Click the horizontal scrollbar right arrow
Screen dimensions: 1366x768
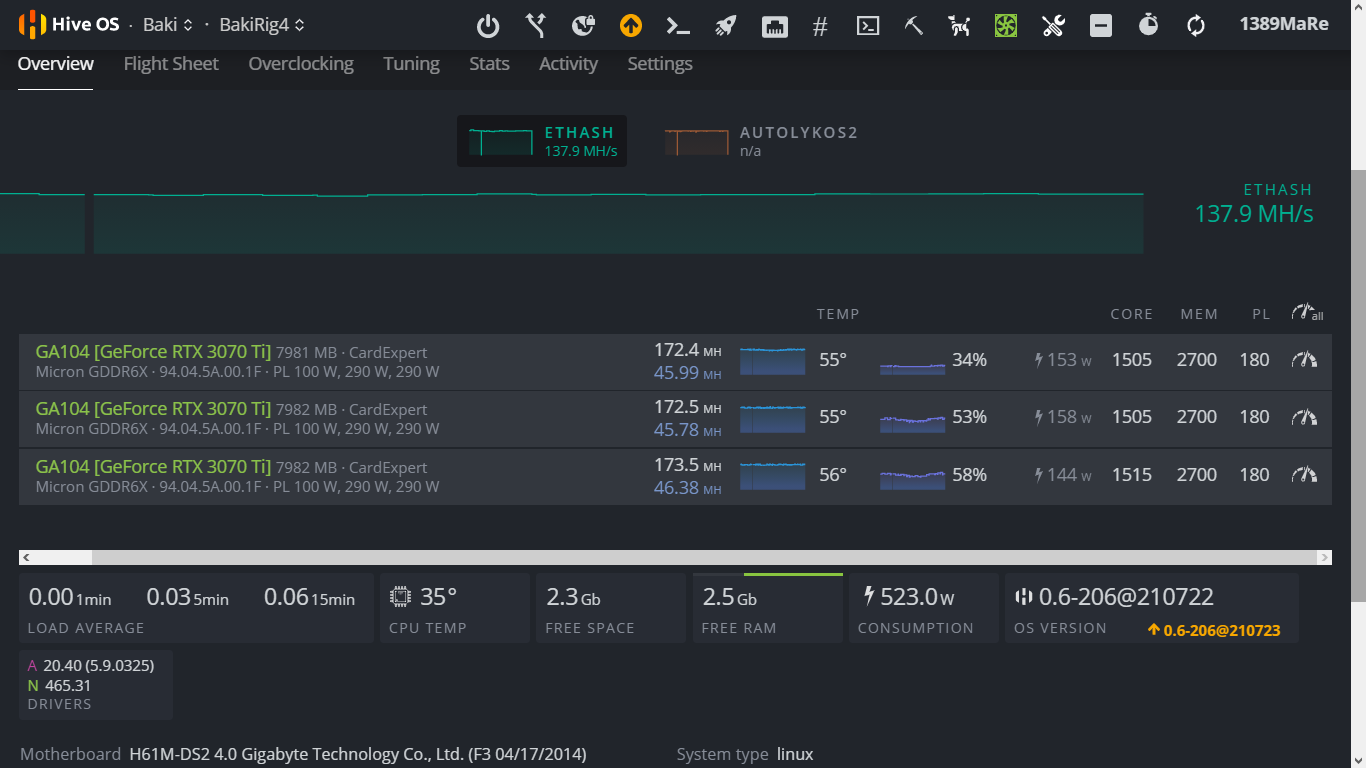pyautogui.click(x=1324, y=558)
